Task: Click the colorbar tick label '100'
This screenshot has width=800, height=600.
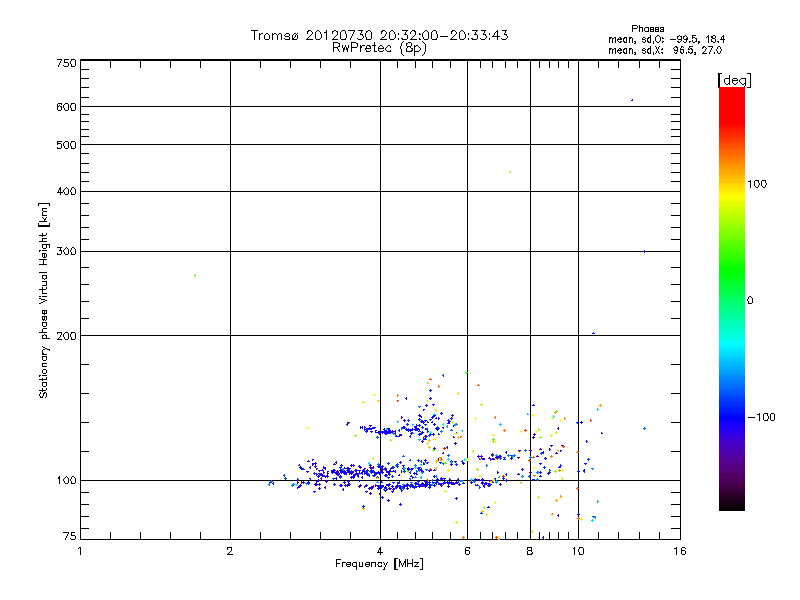Action: click(757, 184)
